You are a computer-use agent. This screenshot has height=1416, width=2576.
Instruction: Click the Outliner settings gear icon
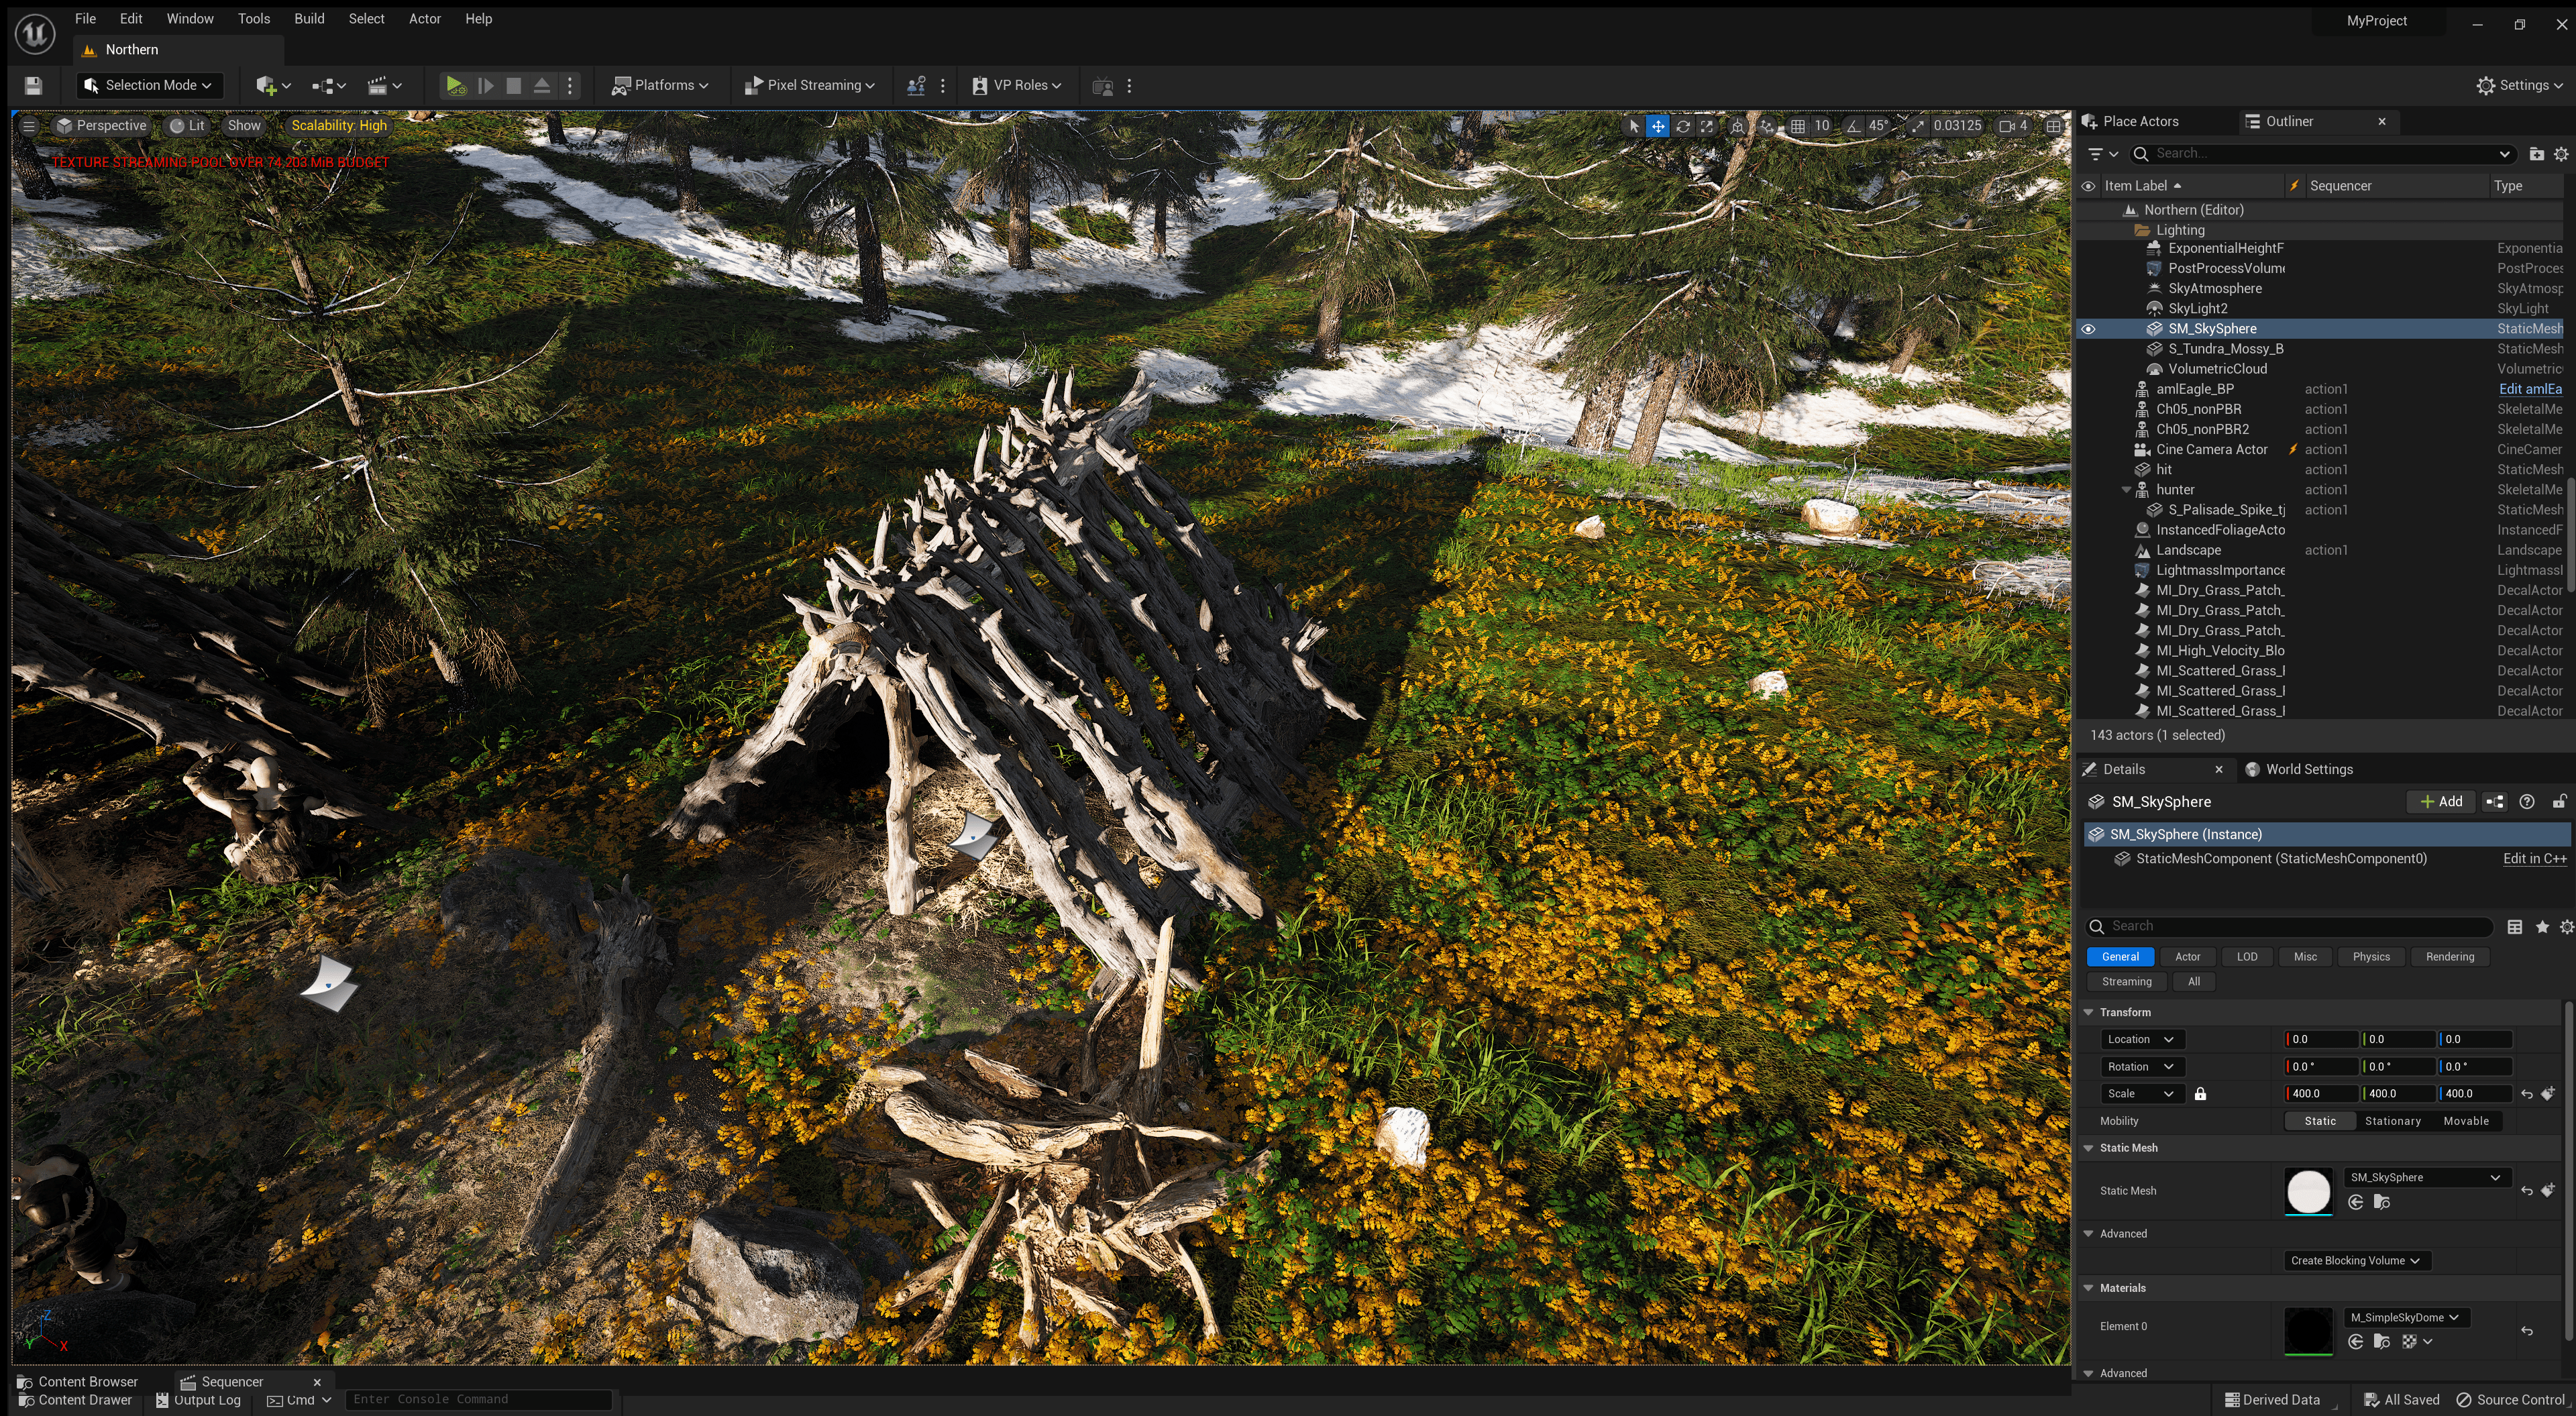(x=2561, y=154)
